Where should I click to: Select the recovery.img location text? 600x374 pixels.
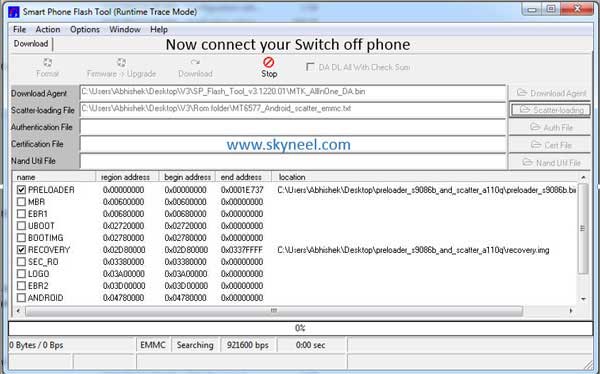tap(413, 250)
